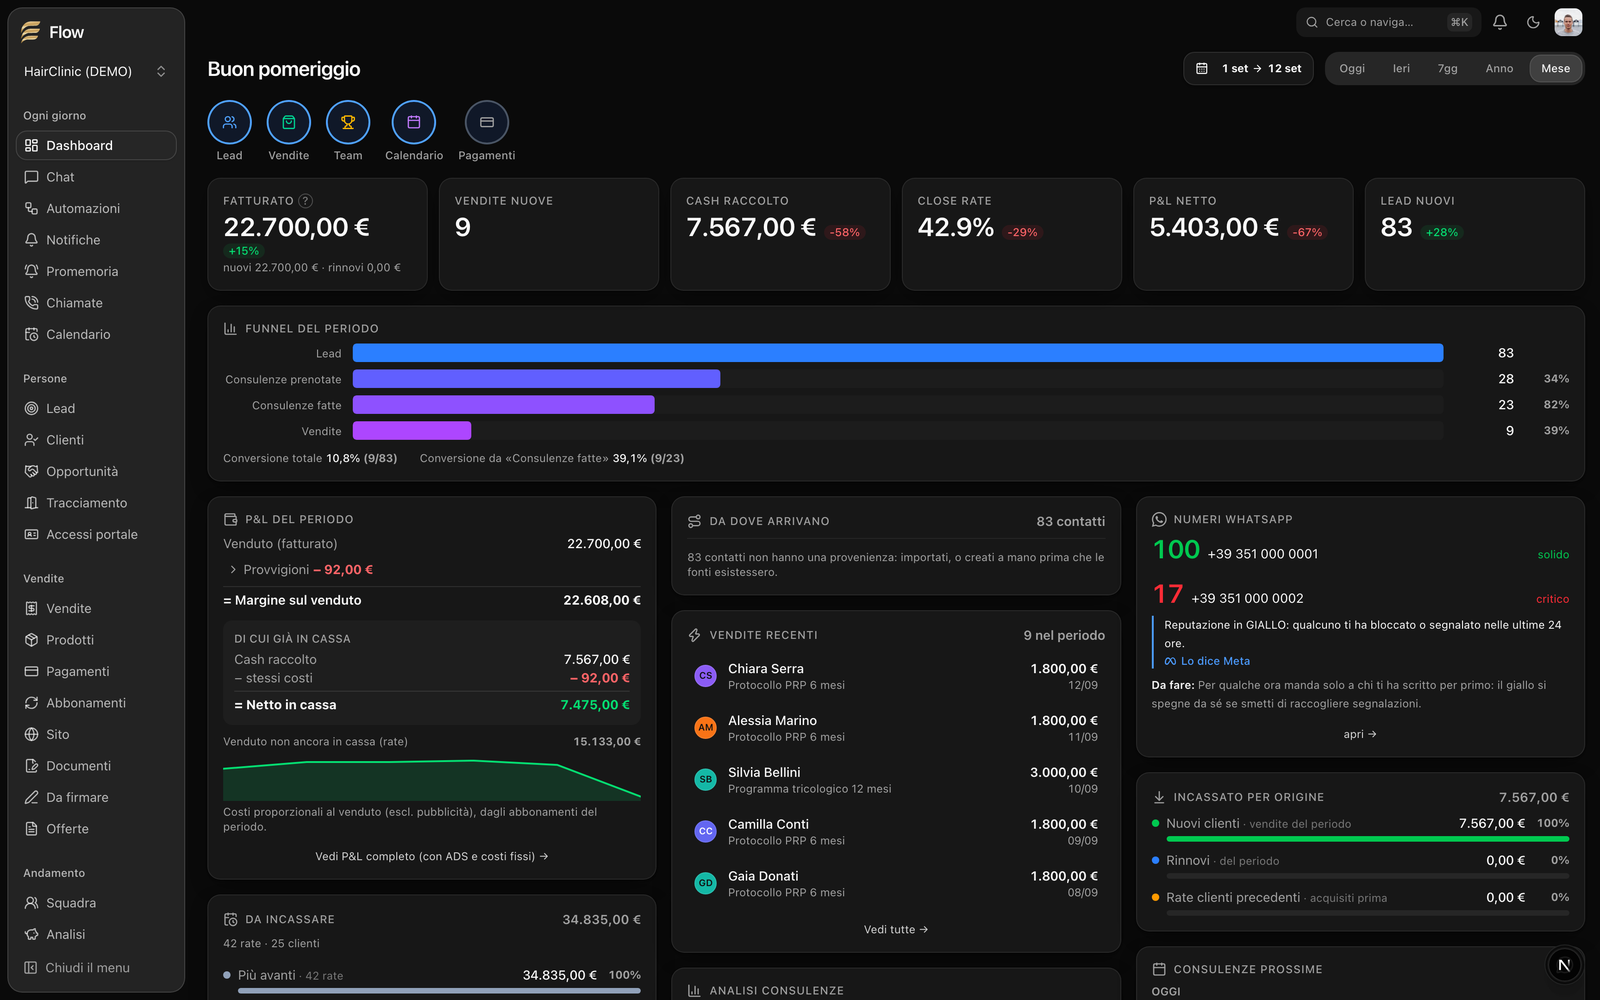
Task: Switch the period to 7gg
Action: coord(1447,69)
